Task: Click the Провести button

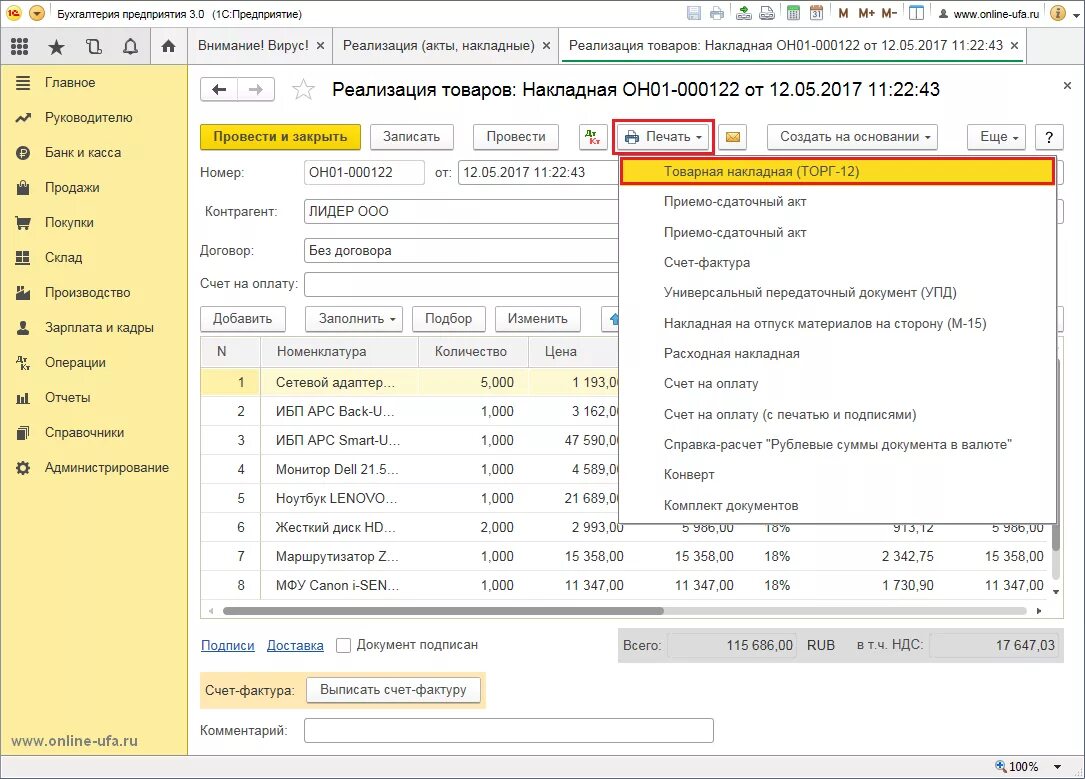Action: click(x=516, y=137)
